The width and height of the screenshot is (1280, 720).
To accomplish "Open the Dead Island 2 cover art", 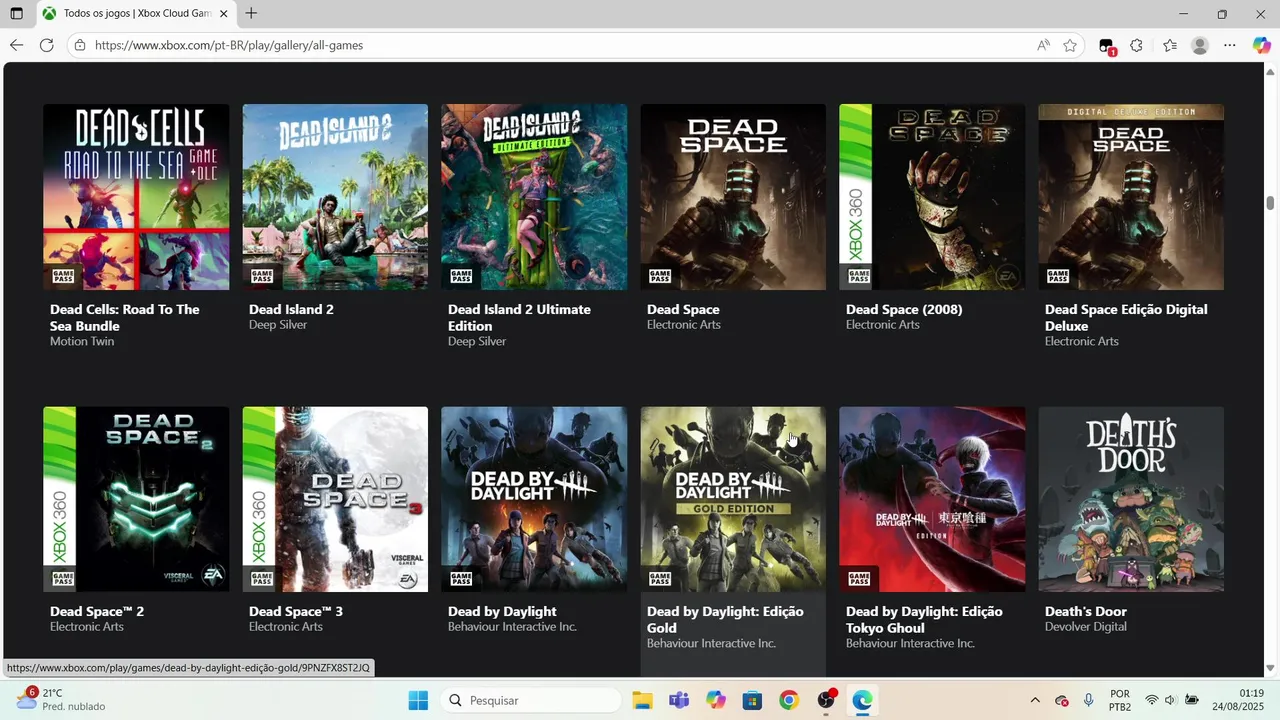I will (335, 197).
